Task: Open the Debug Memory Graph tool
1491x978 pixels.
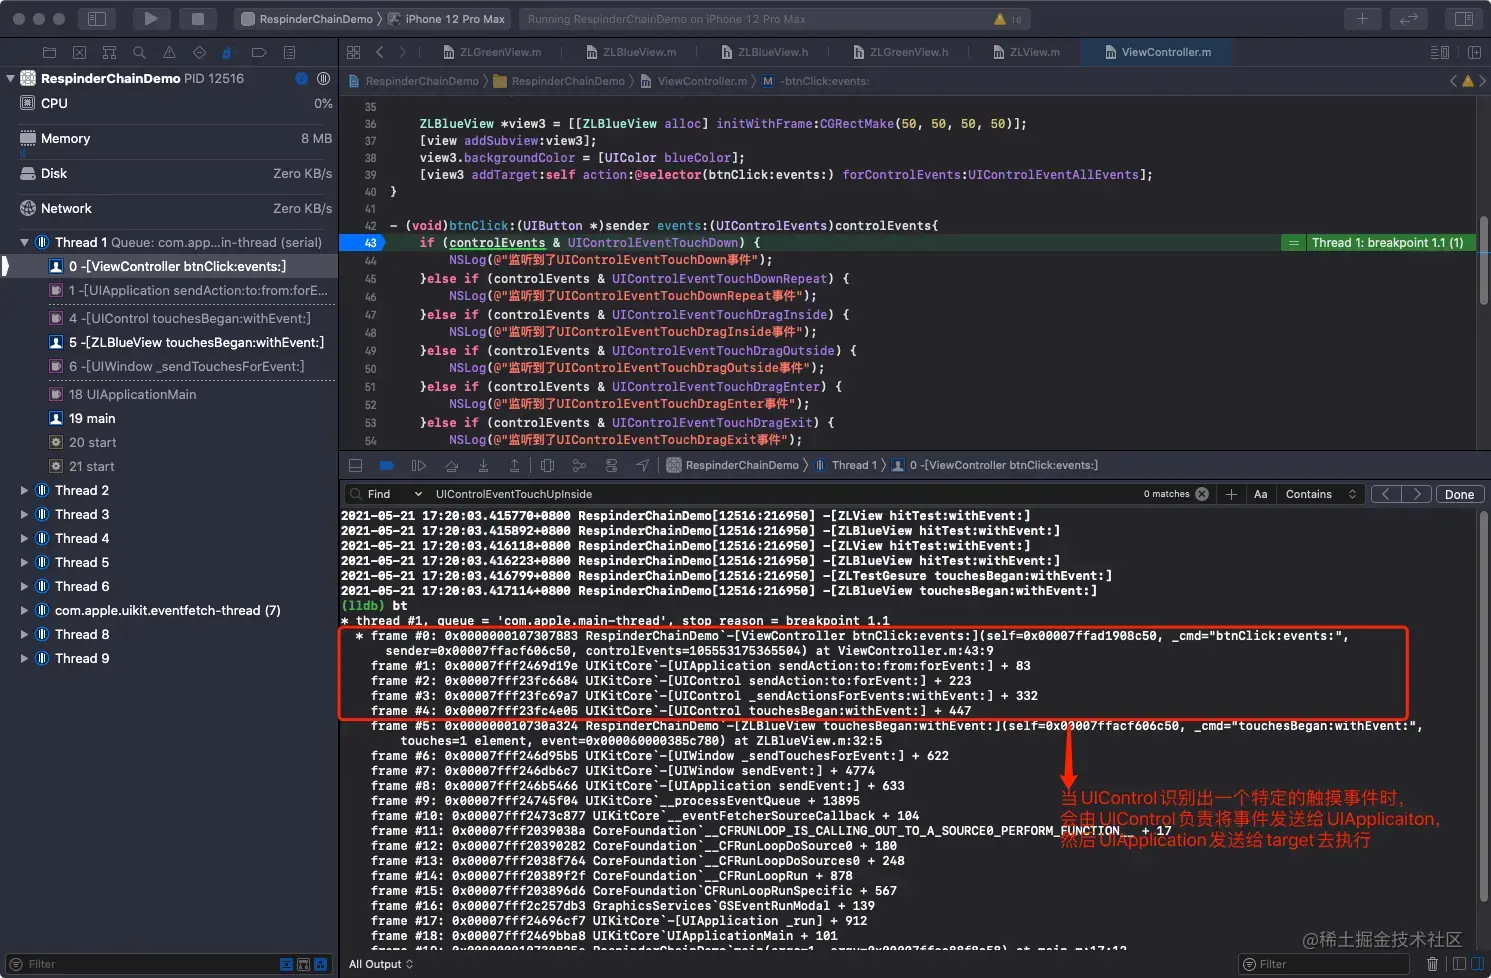Action: (x=579, y=465)
